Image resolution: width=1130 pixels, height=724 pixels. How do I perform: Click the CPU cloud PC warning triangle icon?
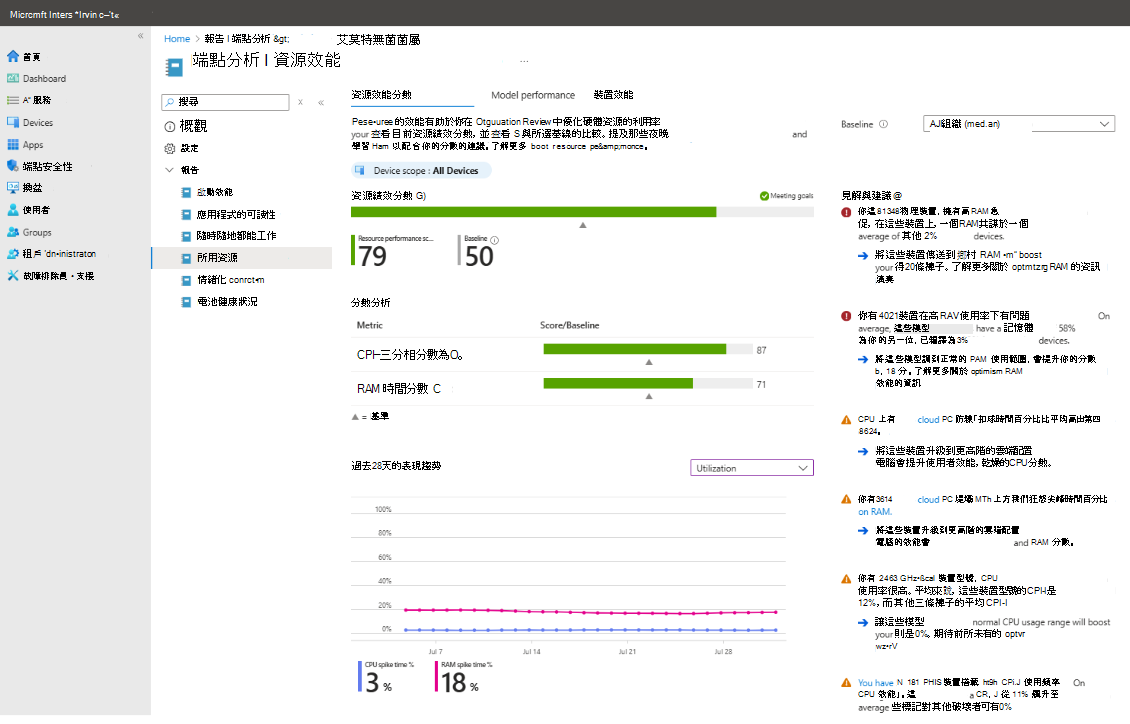coord(846,419)
